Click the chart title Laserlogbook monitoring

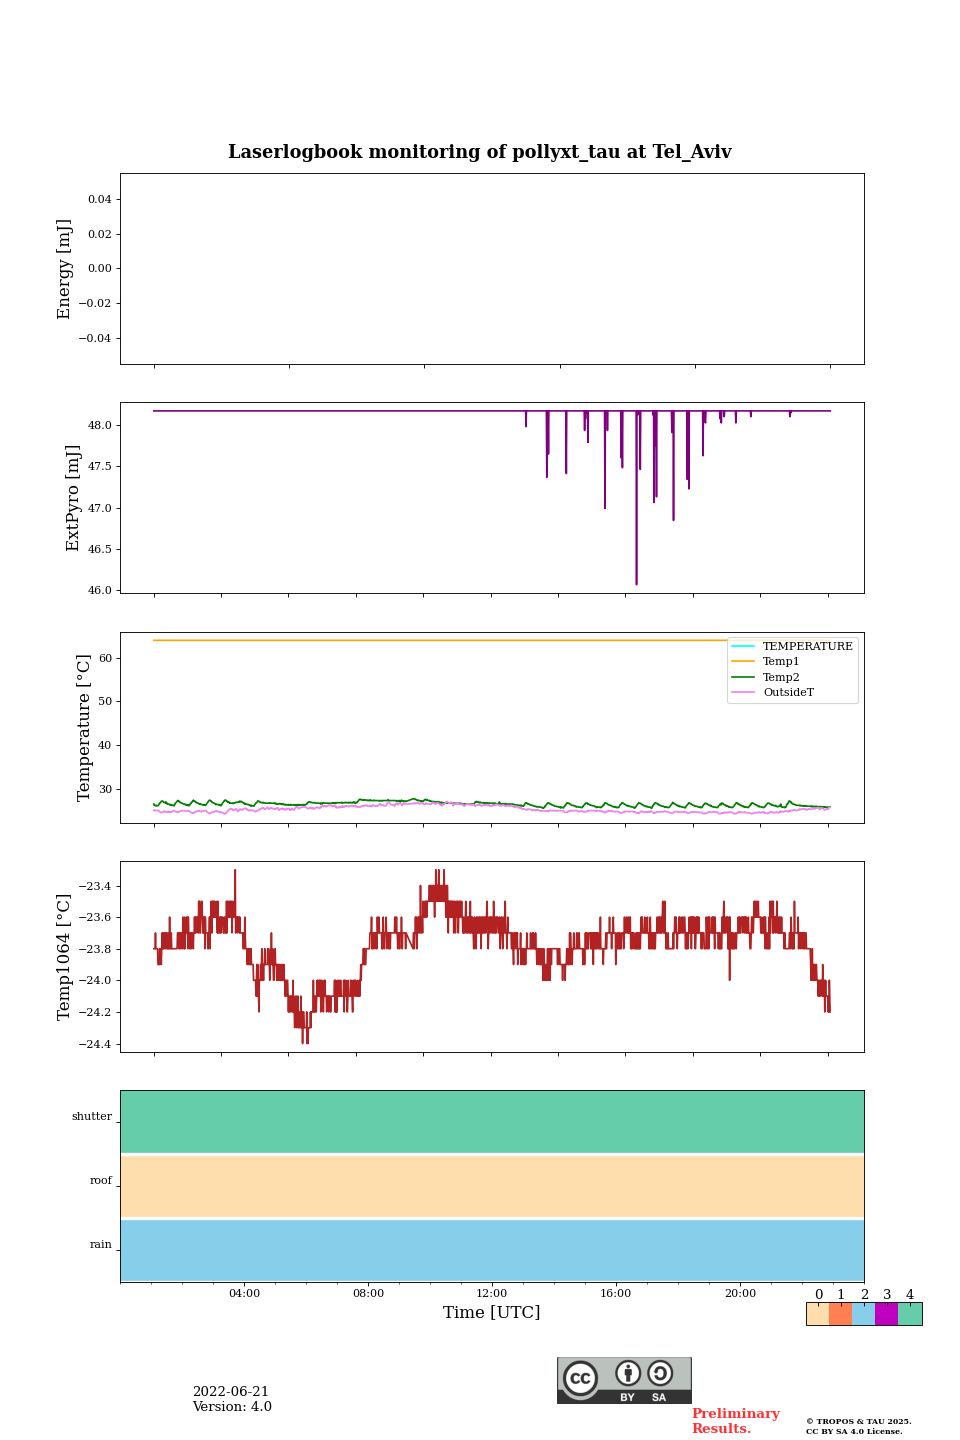(x=480, y=152)
